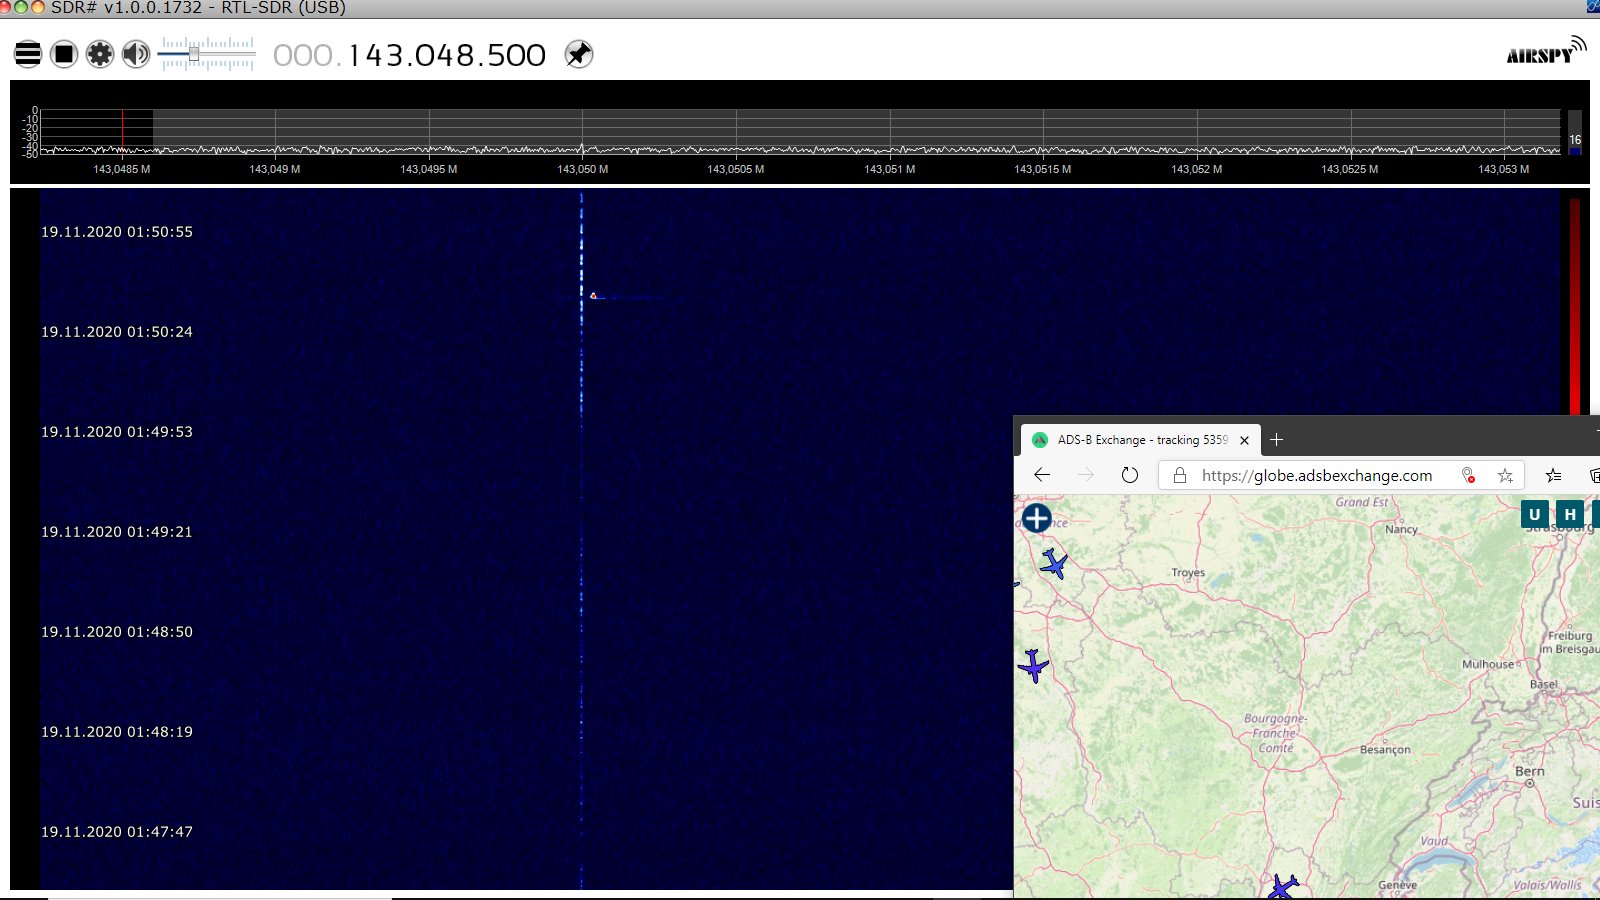Click the globe.adsbexchange.com address bar
This screenshot has height=900, width=1600.
point(1317,476)
